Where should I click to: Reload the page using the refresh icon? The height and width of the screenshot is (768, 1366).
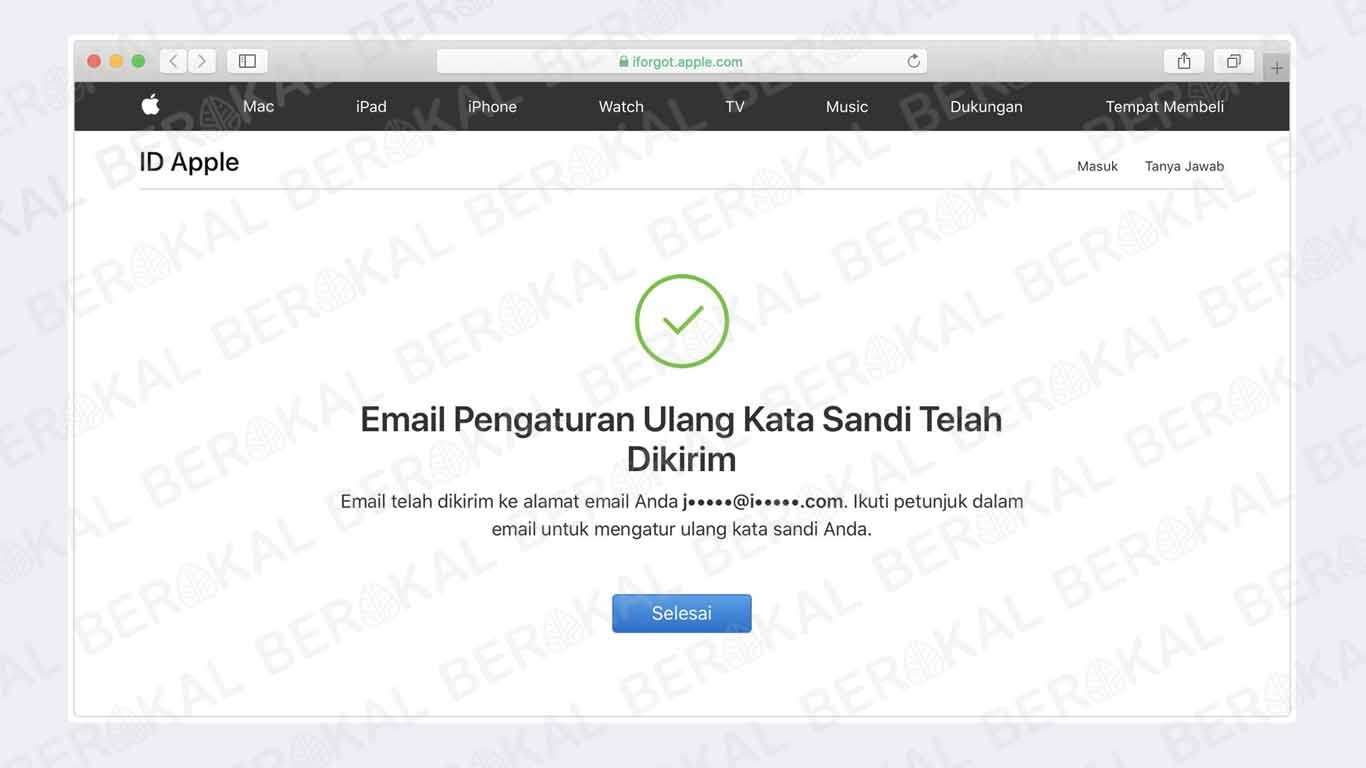tap(913, 61)
